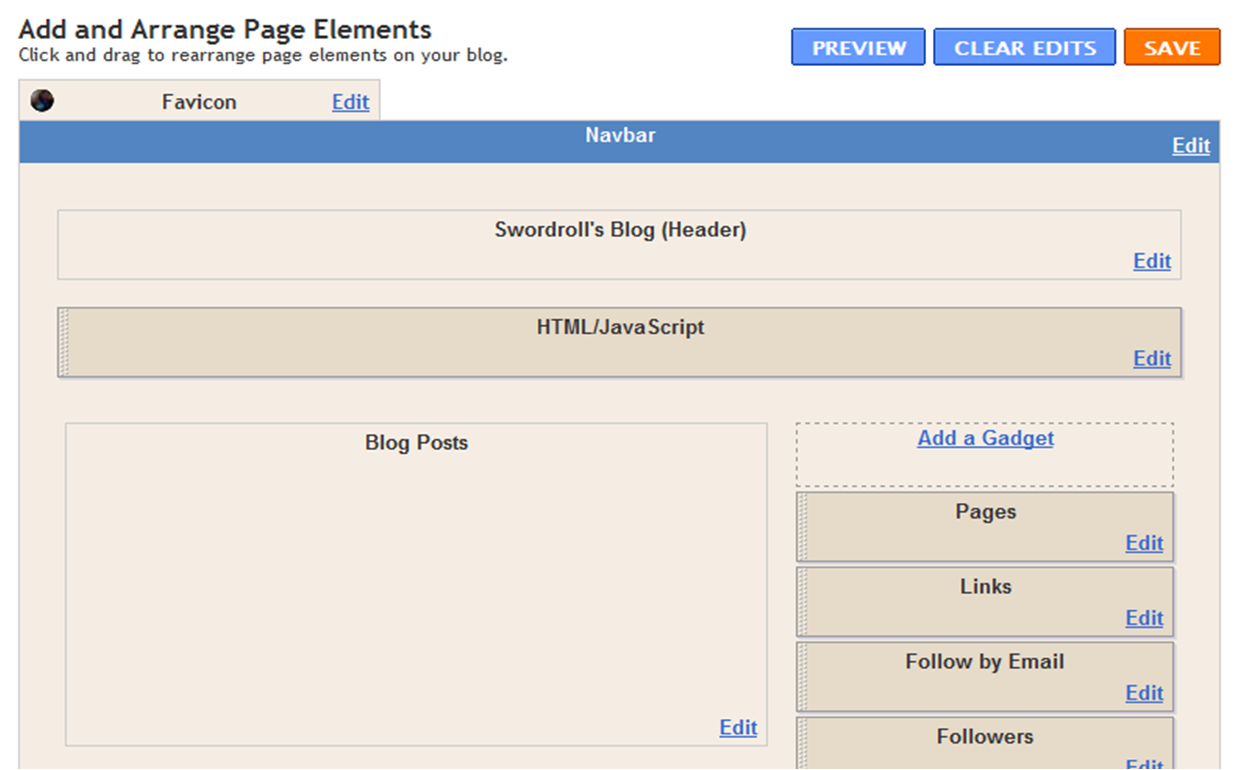
Task: Edit the HTML/JavaScript gadget
Action: pos(1152,359)
